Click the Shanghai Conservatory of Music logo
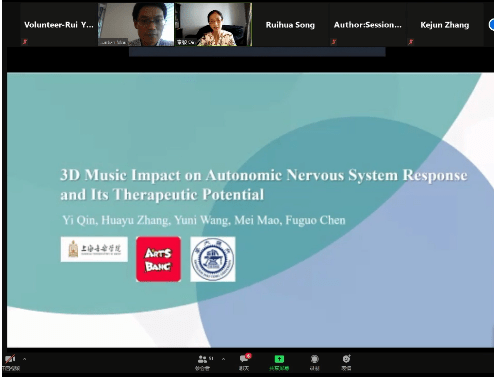495x377 pixels. 94,249
